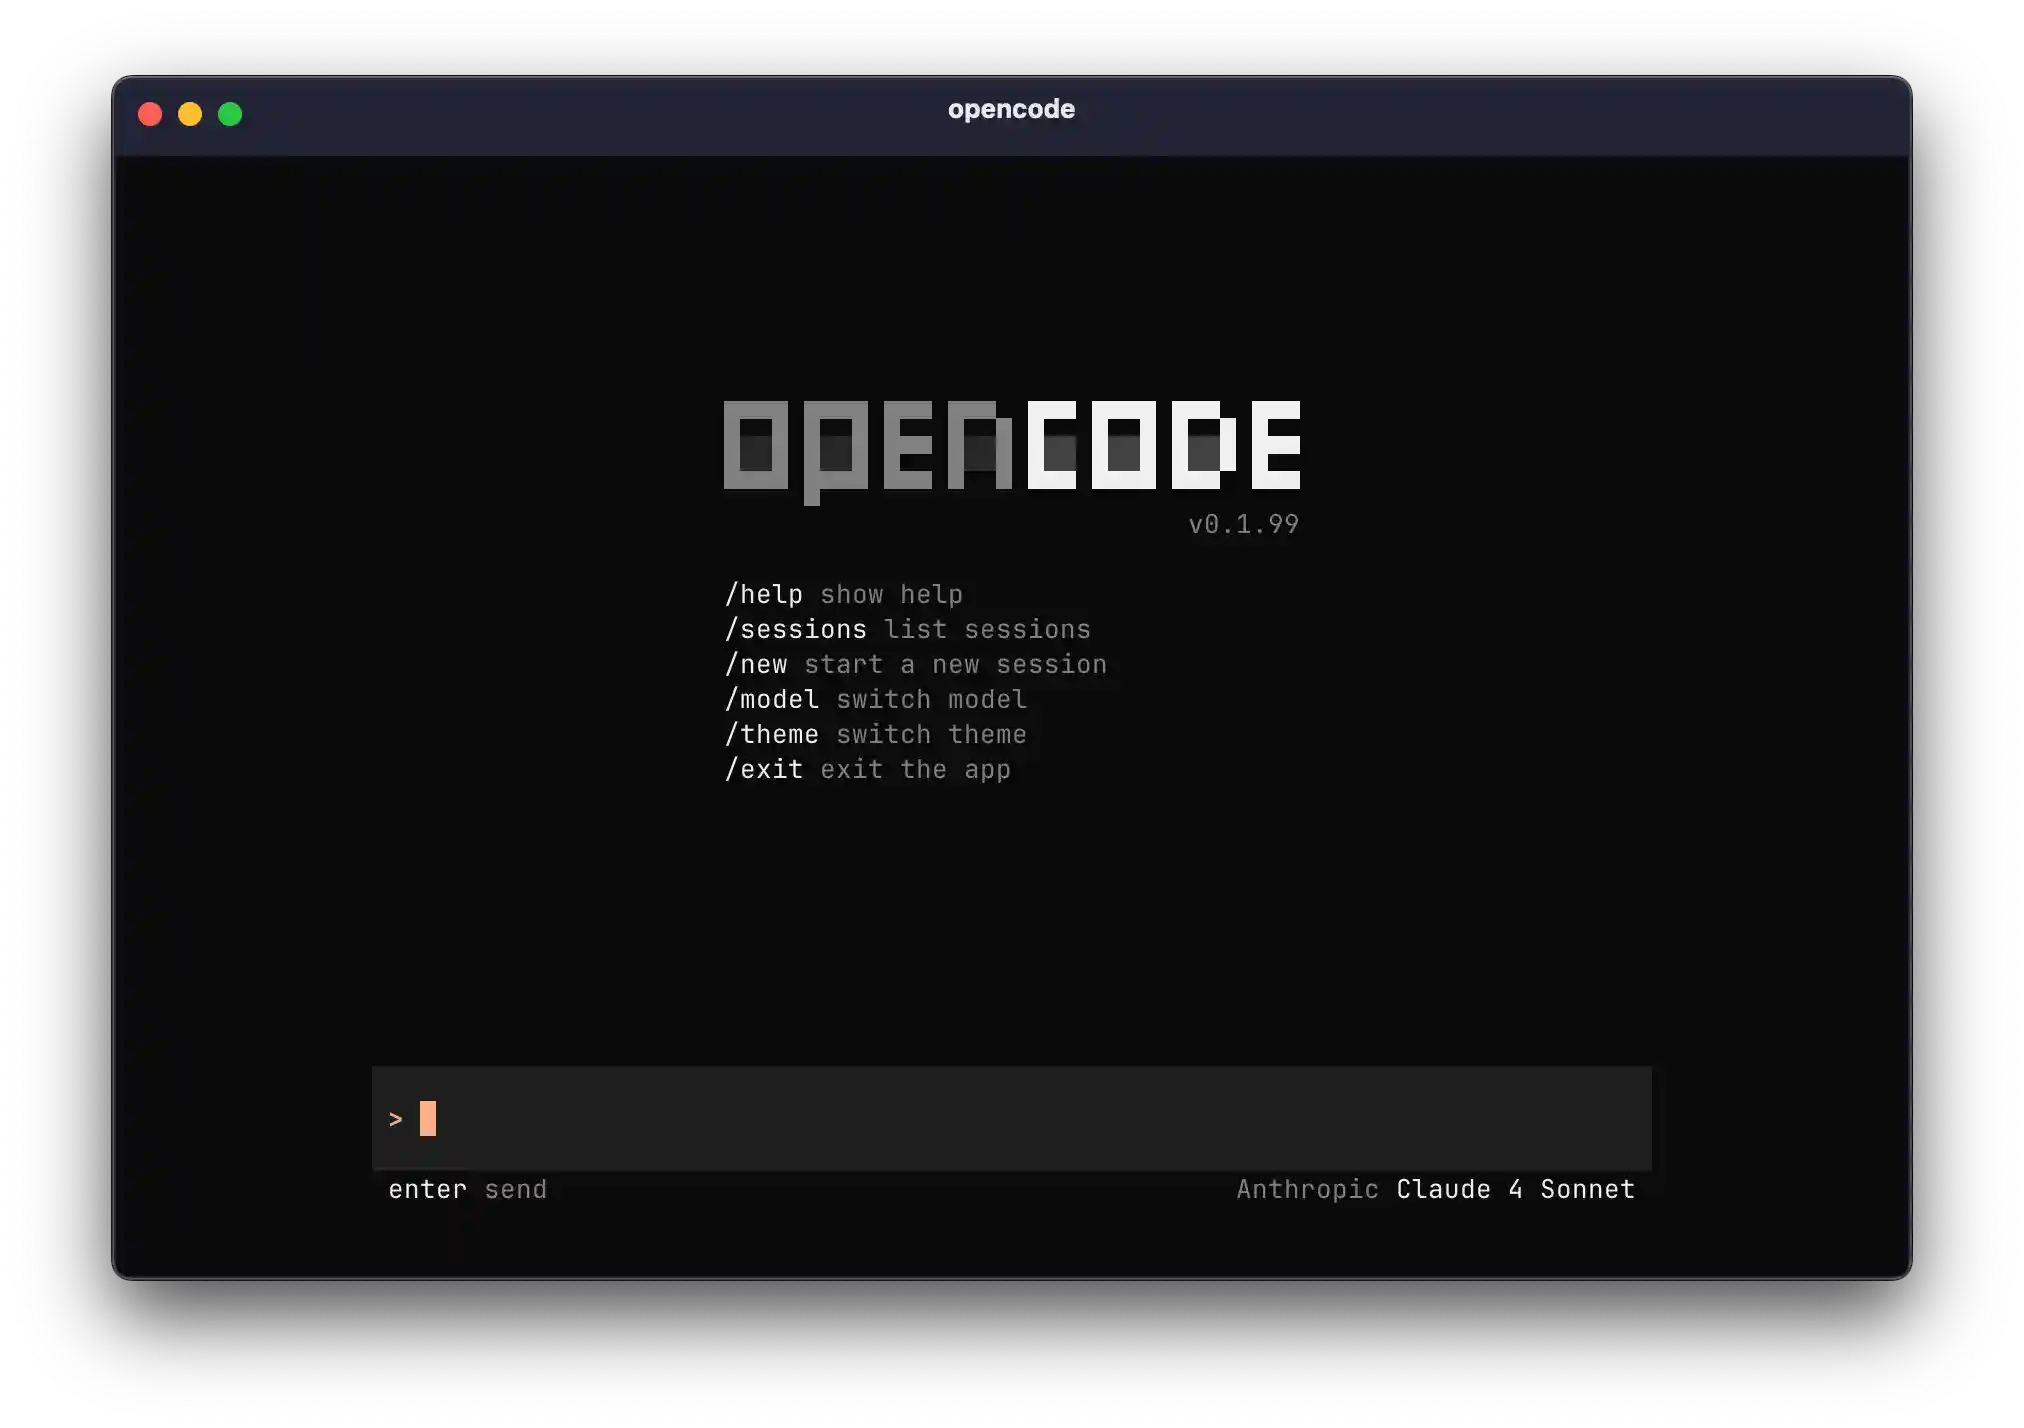Open the /model switcher command
This screenshot has height=1428, width=2024.
pos(772,699)
